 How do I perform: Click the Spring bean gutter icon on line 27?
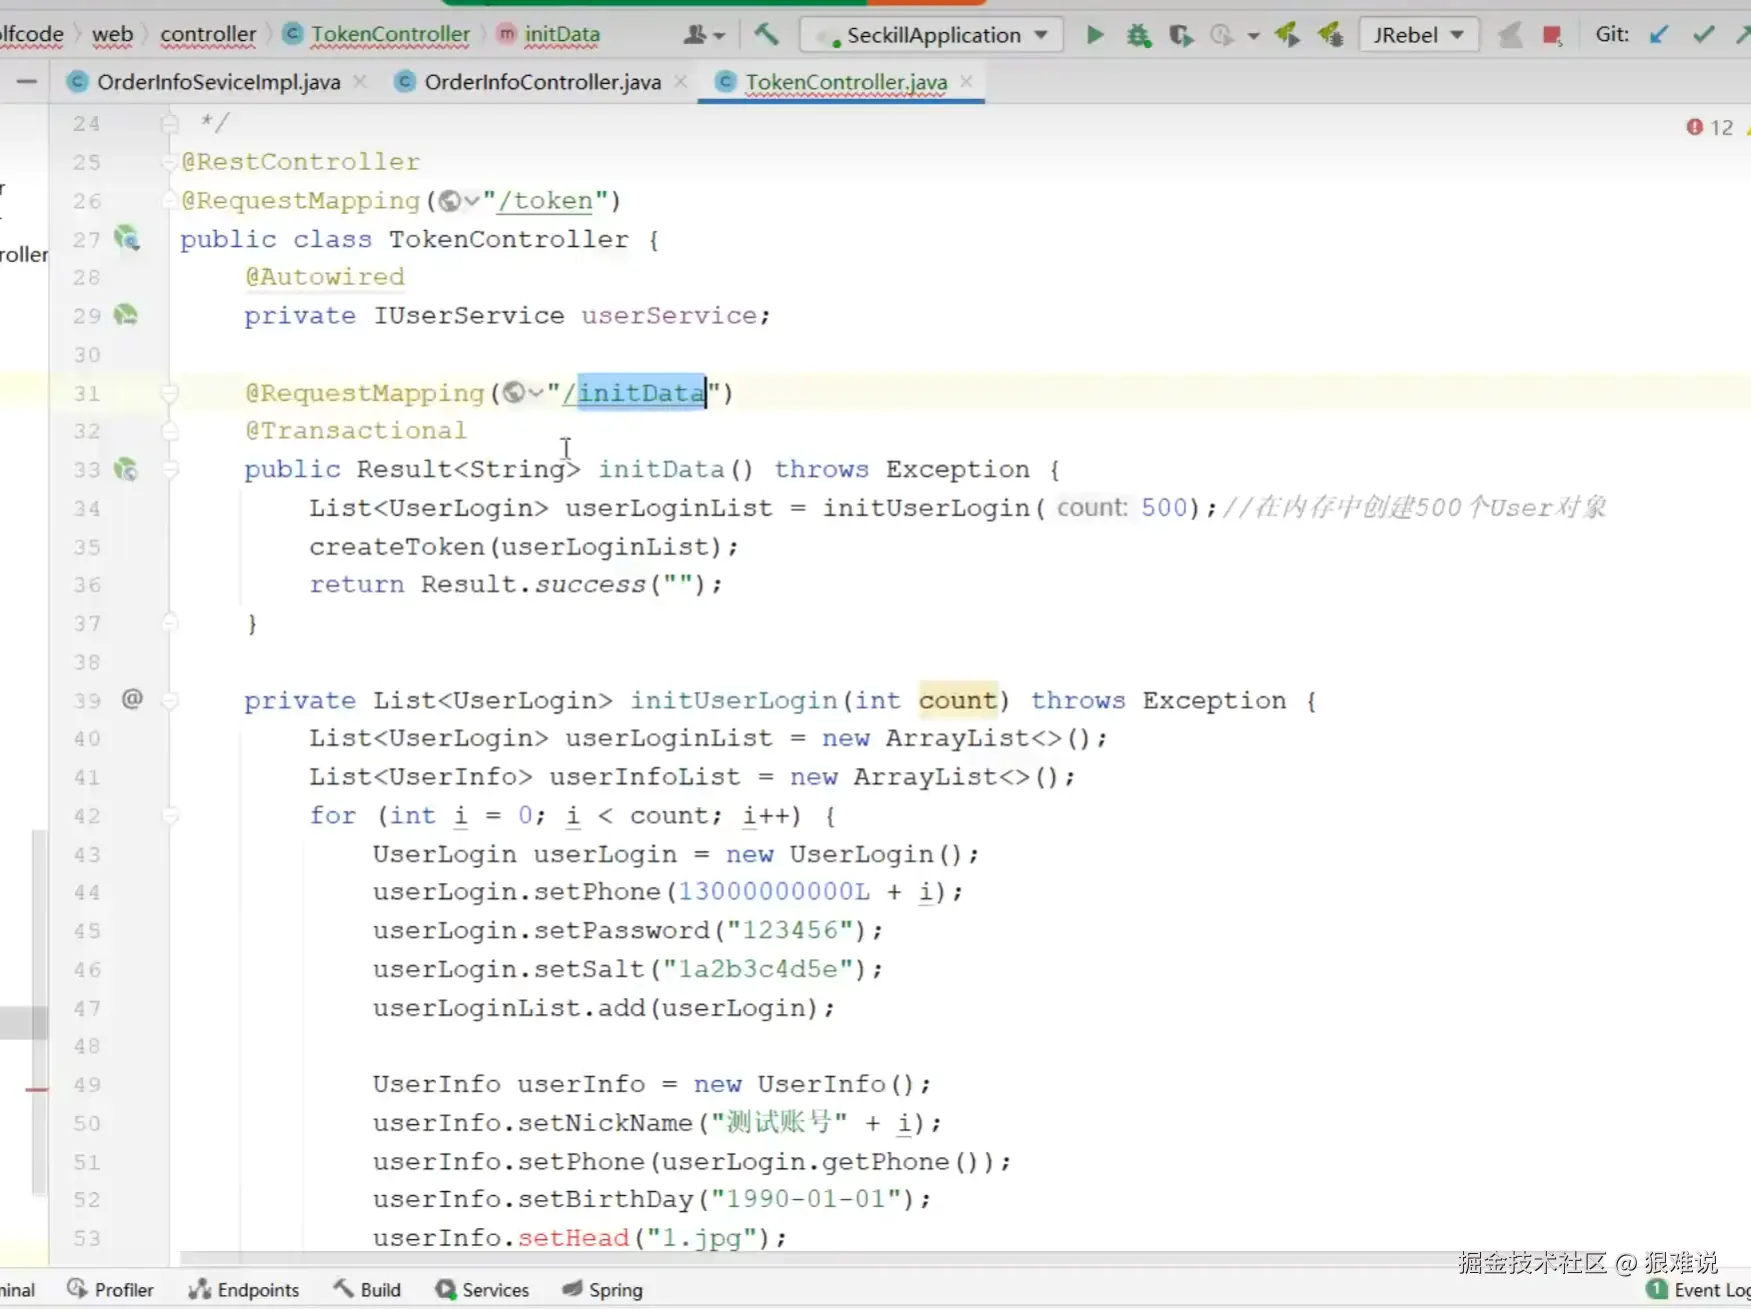pyautogui.click(x=127, y=238)
